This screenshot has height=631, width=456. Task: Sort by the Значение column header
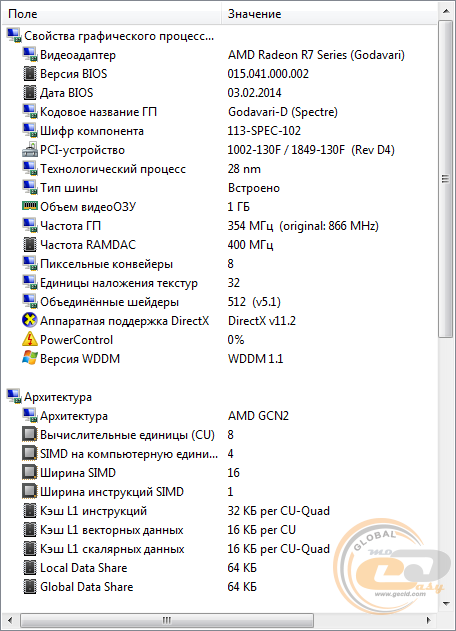point(329,14)
